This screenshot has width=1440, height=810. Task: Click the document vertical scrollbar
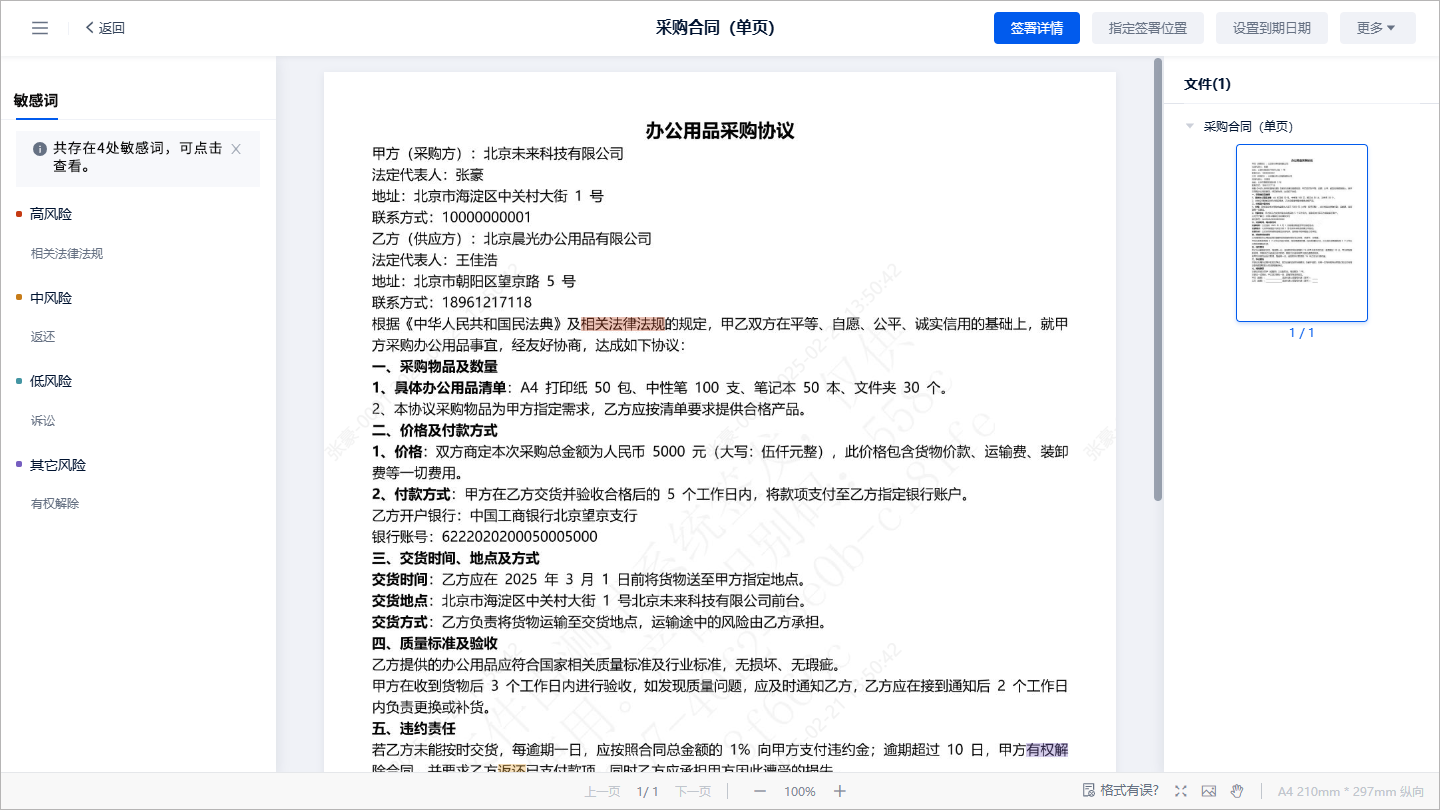tap(1158, 280)
